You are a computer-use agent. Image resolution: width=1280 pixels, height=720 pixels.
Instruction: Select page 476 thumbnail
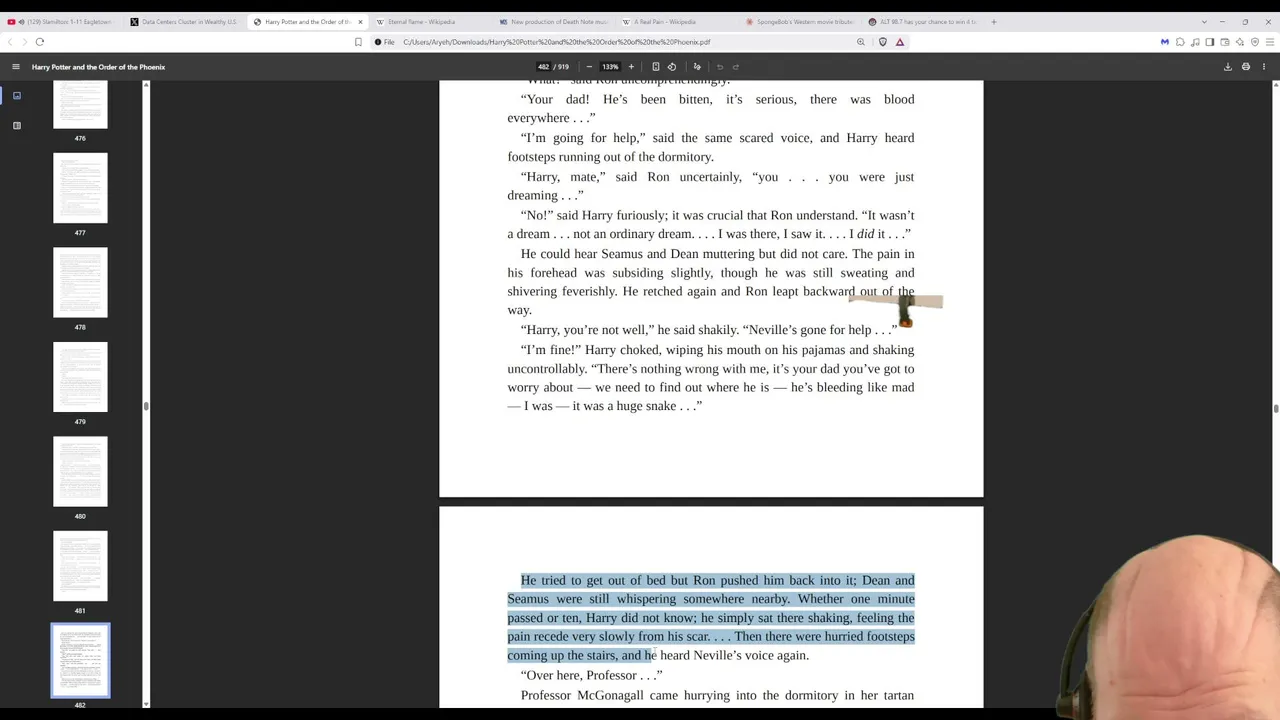(x=80, y=103)
